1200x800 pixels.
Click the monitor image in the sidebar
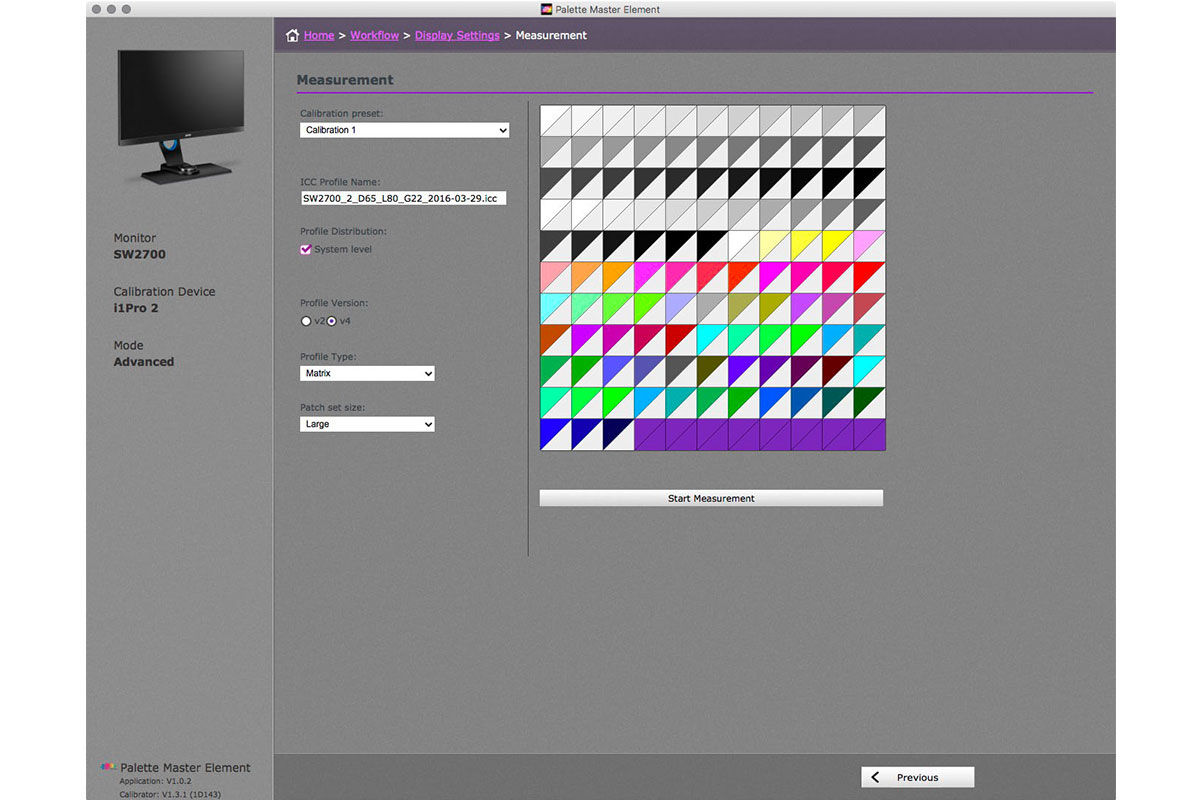point(180,117)
